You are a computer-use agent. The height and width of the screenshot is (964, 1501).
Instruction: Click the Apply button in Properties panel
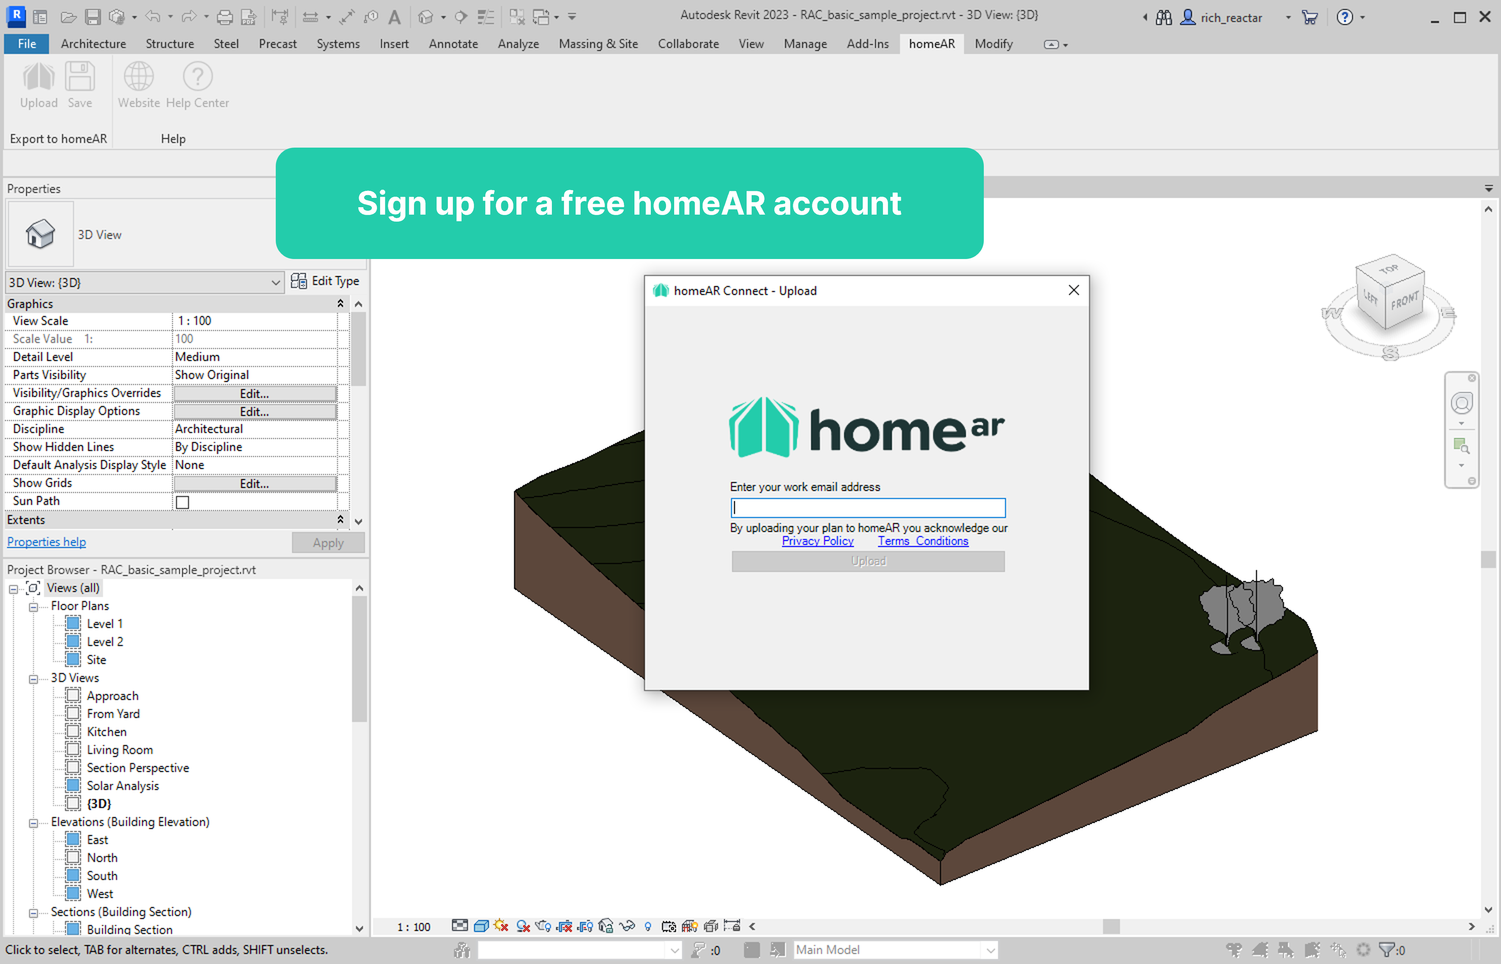(328, 543)
